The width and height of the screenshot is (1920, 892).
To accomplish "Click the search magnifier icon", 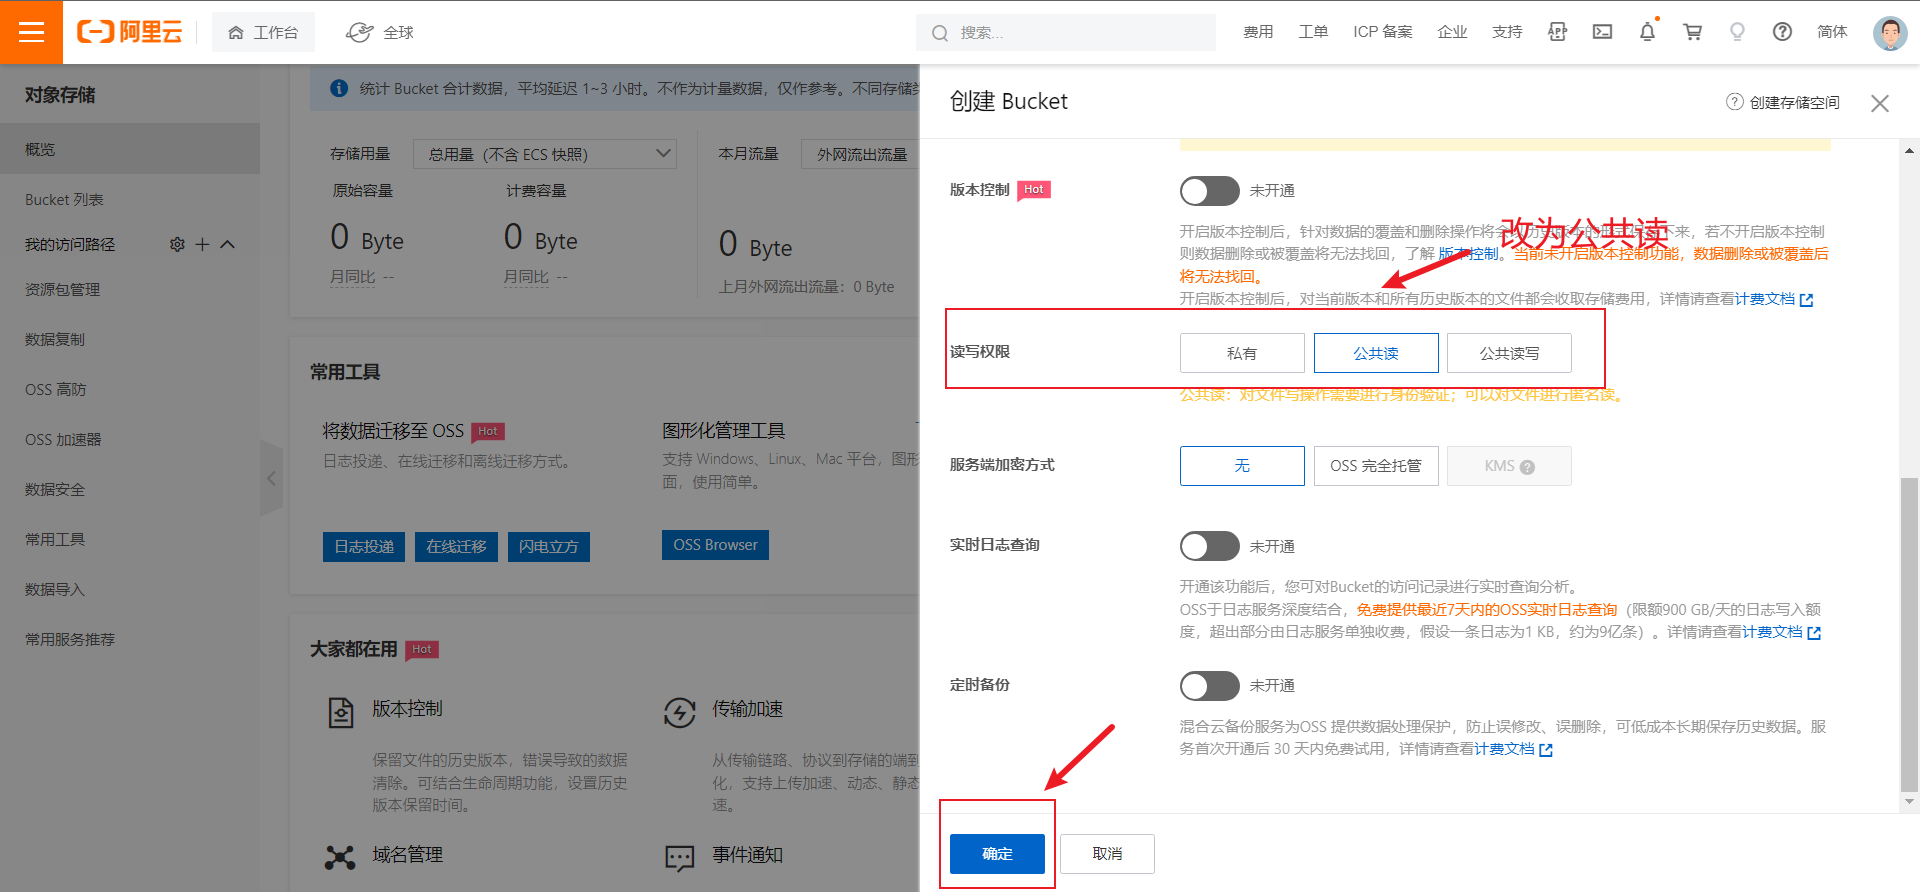I will [x=940, y=33].
